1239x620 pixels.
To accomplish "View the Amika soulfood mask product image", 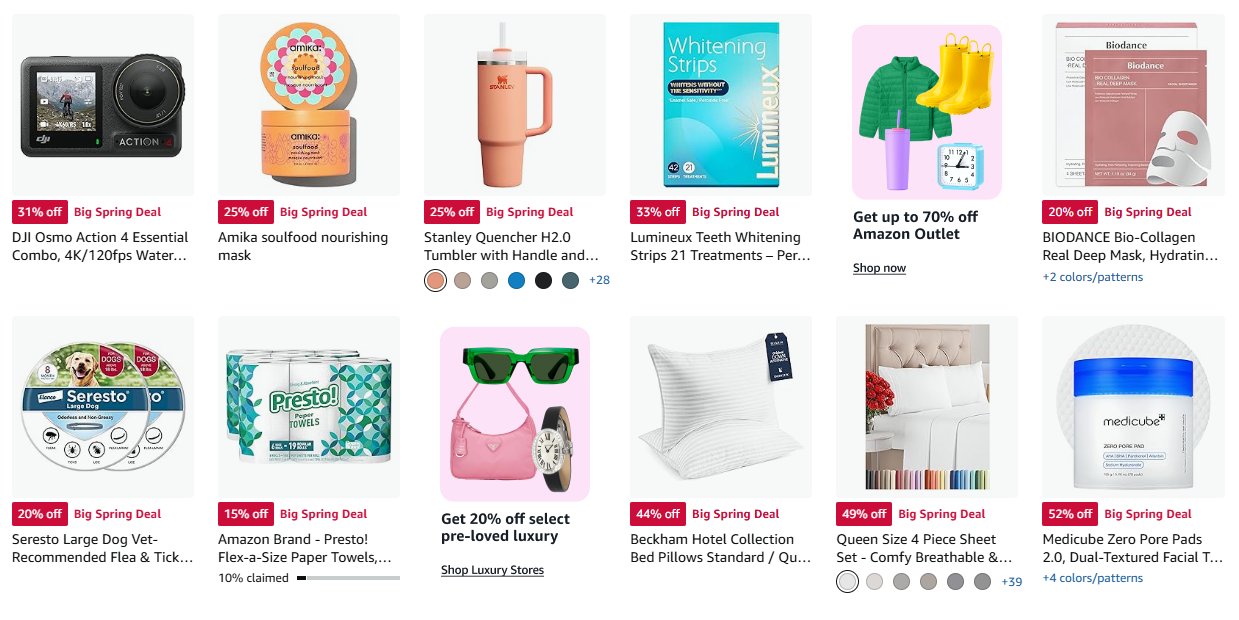I will 309,105.
